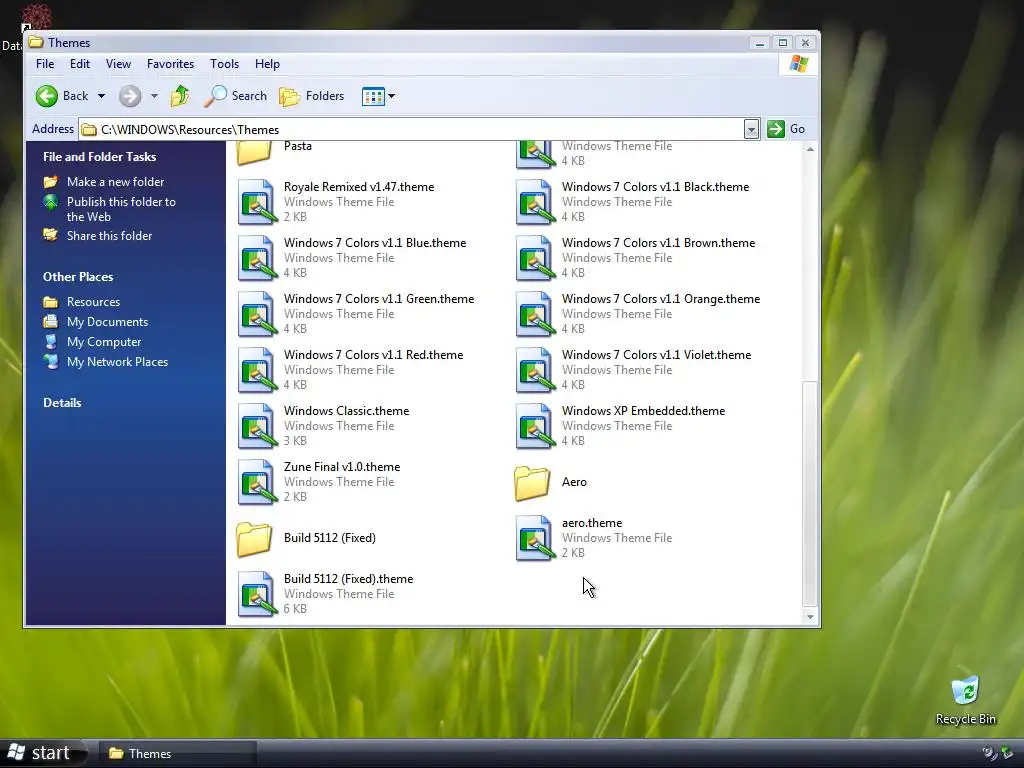Click the green Back arrow icon

46,96
